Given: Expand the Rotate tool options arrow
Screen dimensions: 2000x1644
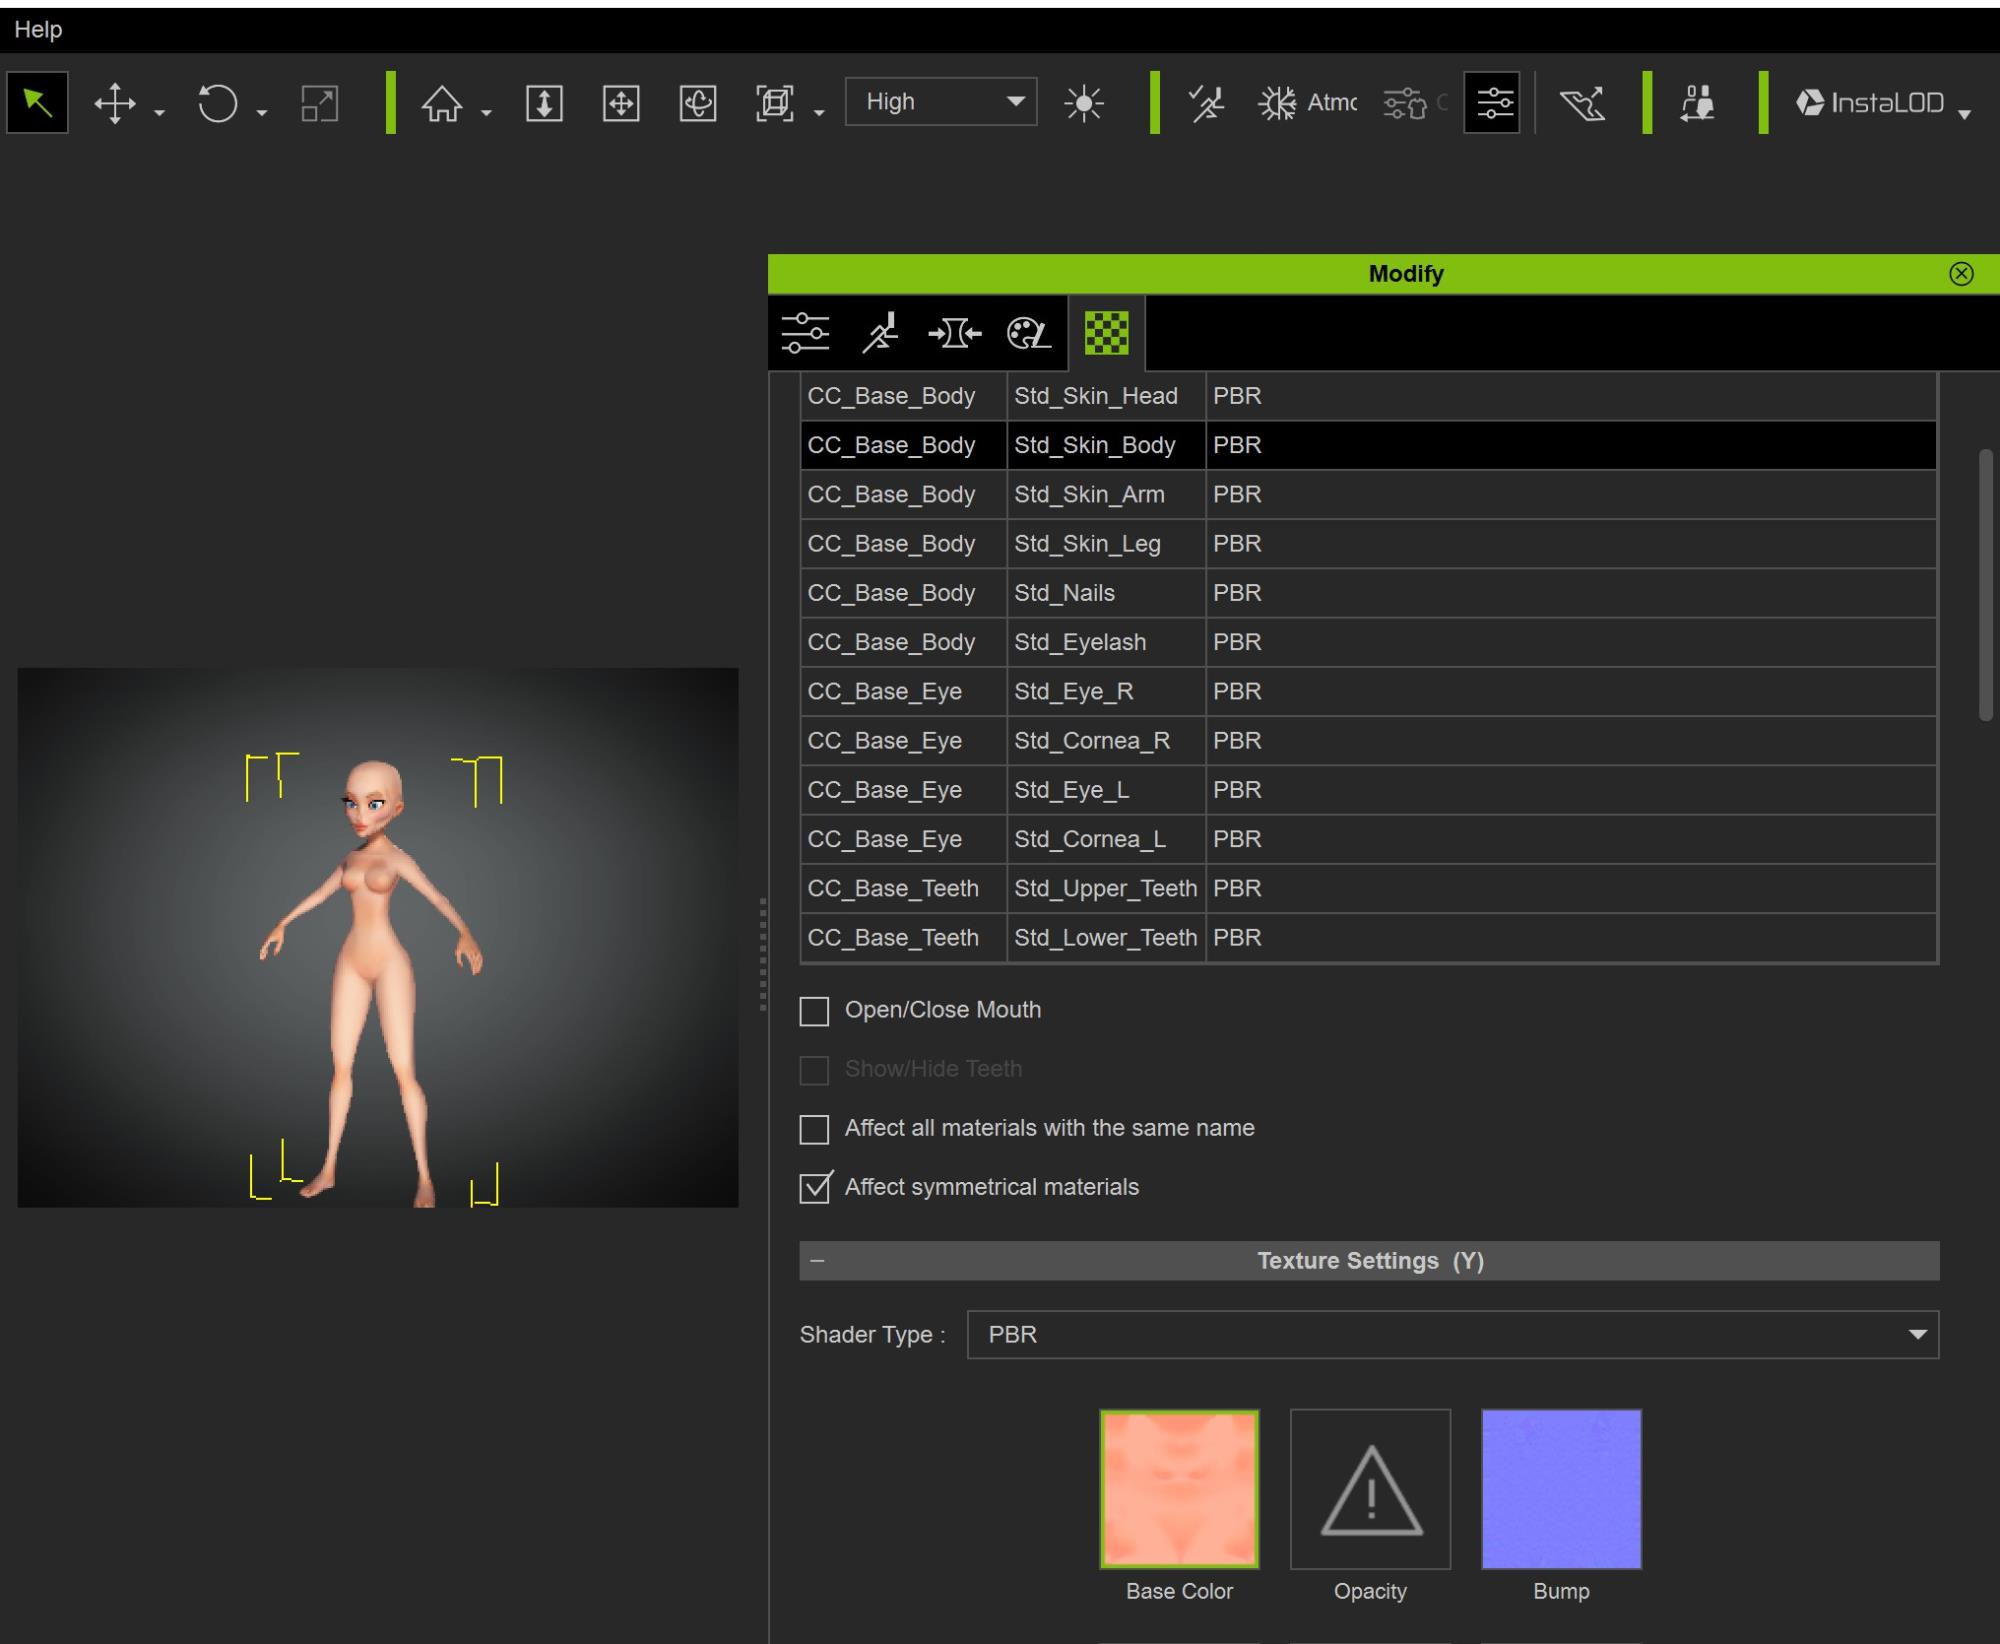Looking at the screenshot, I should [x=262, y=113].
